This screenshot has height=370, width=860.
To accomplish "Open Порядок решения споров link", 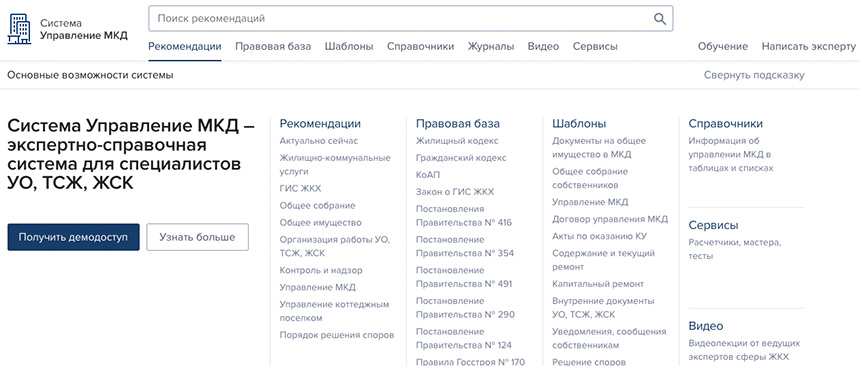I will click(337, 335).
